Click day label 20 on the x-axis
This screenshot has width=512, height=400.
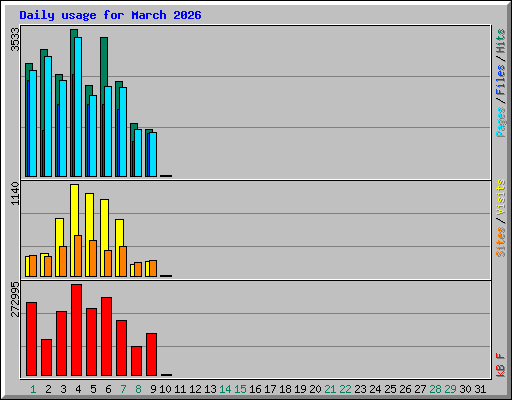click(315, 389)
